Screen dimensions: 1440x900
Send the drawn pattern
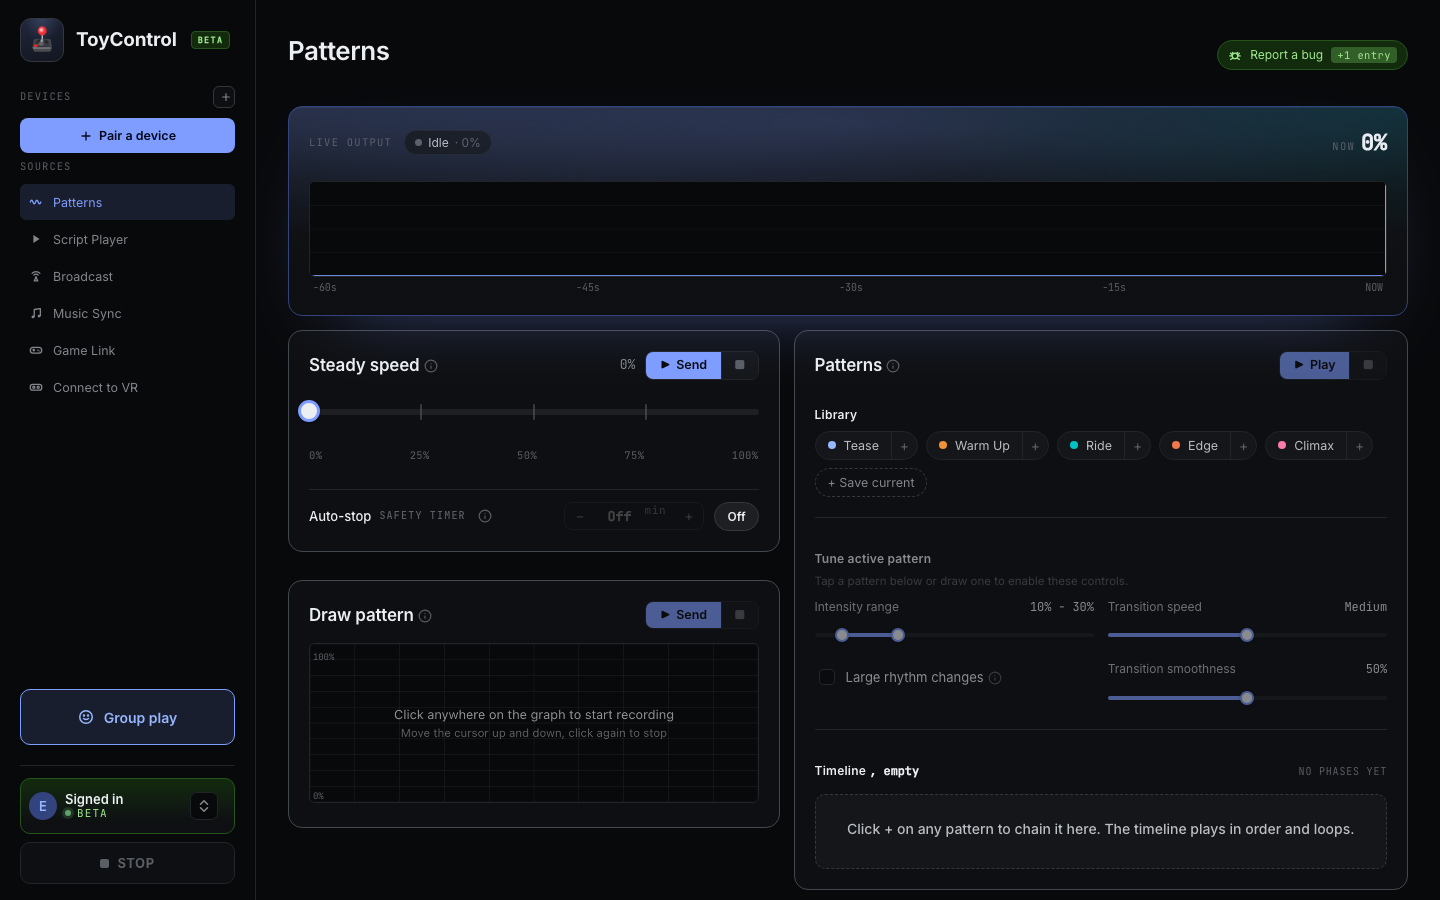(683, 615)
